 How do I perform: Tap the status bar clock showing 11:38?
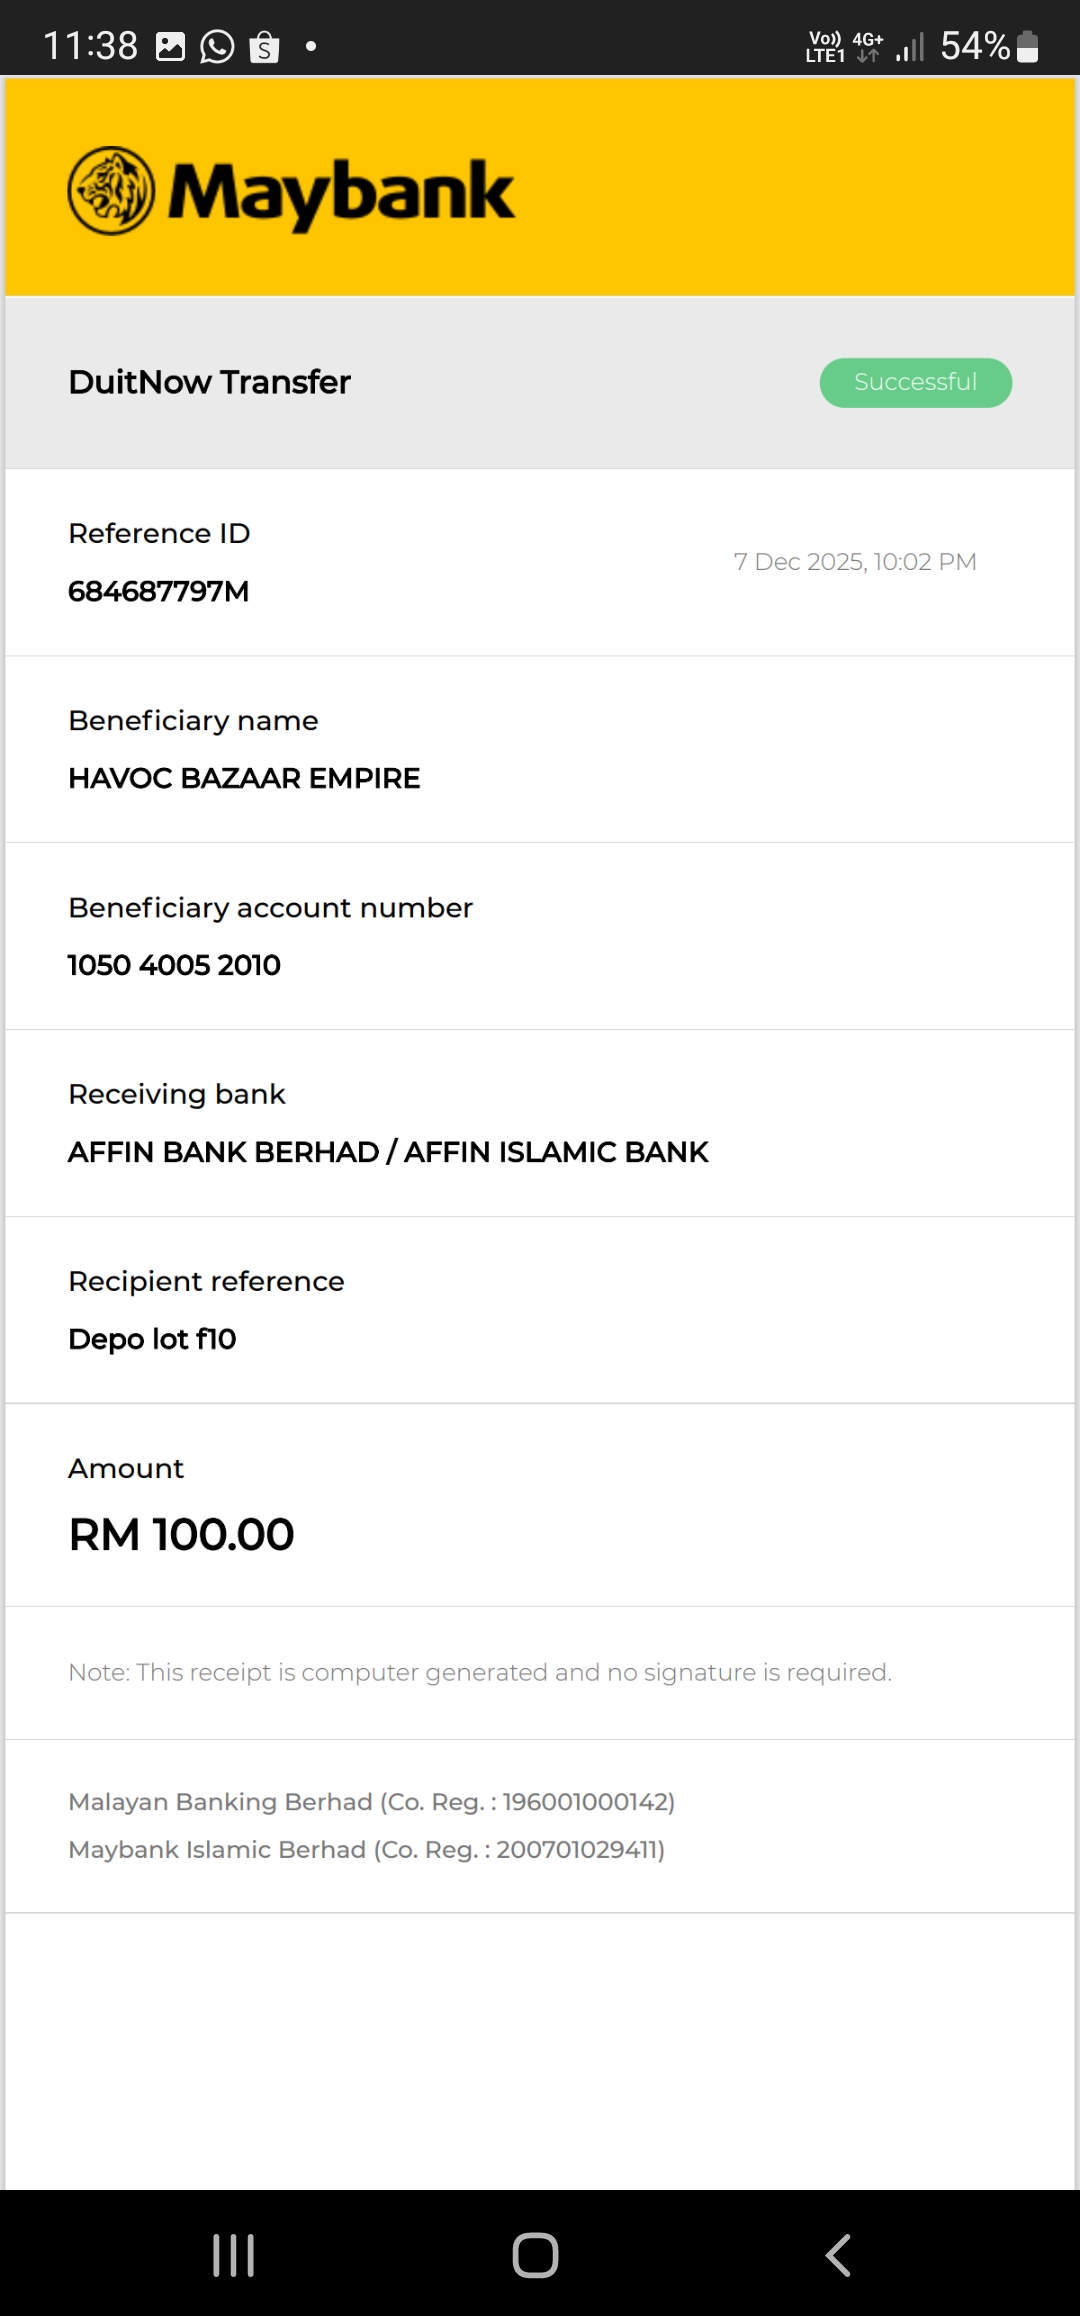click(90, 46)
